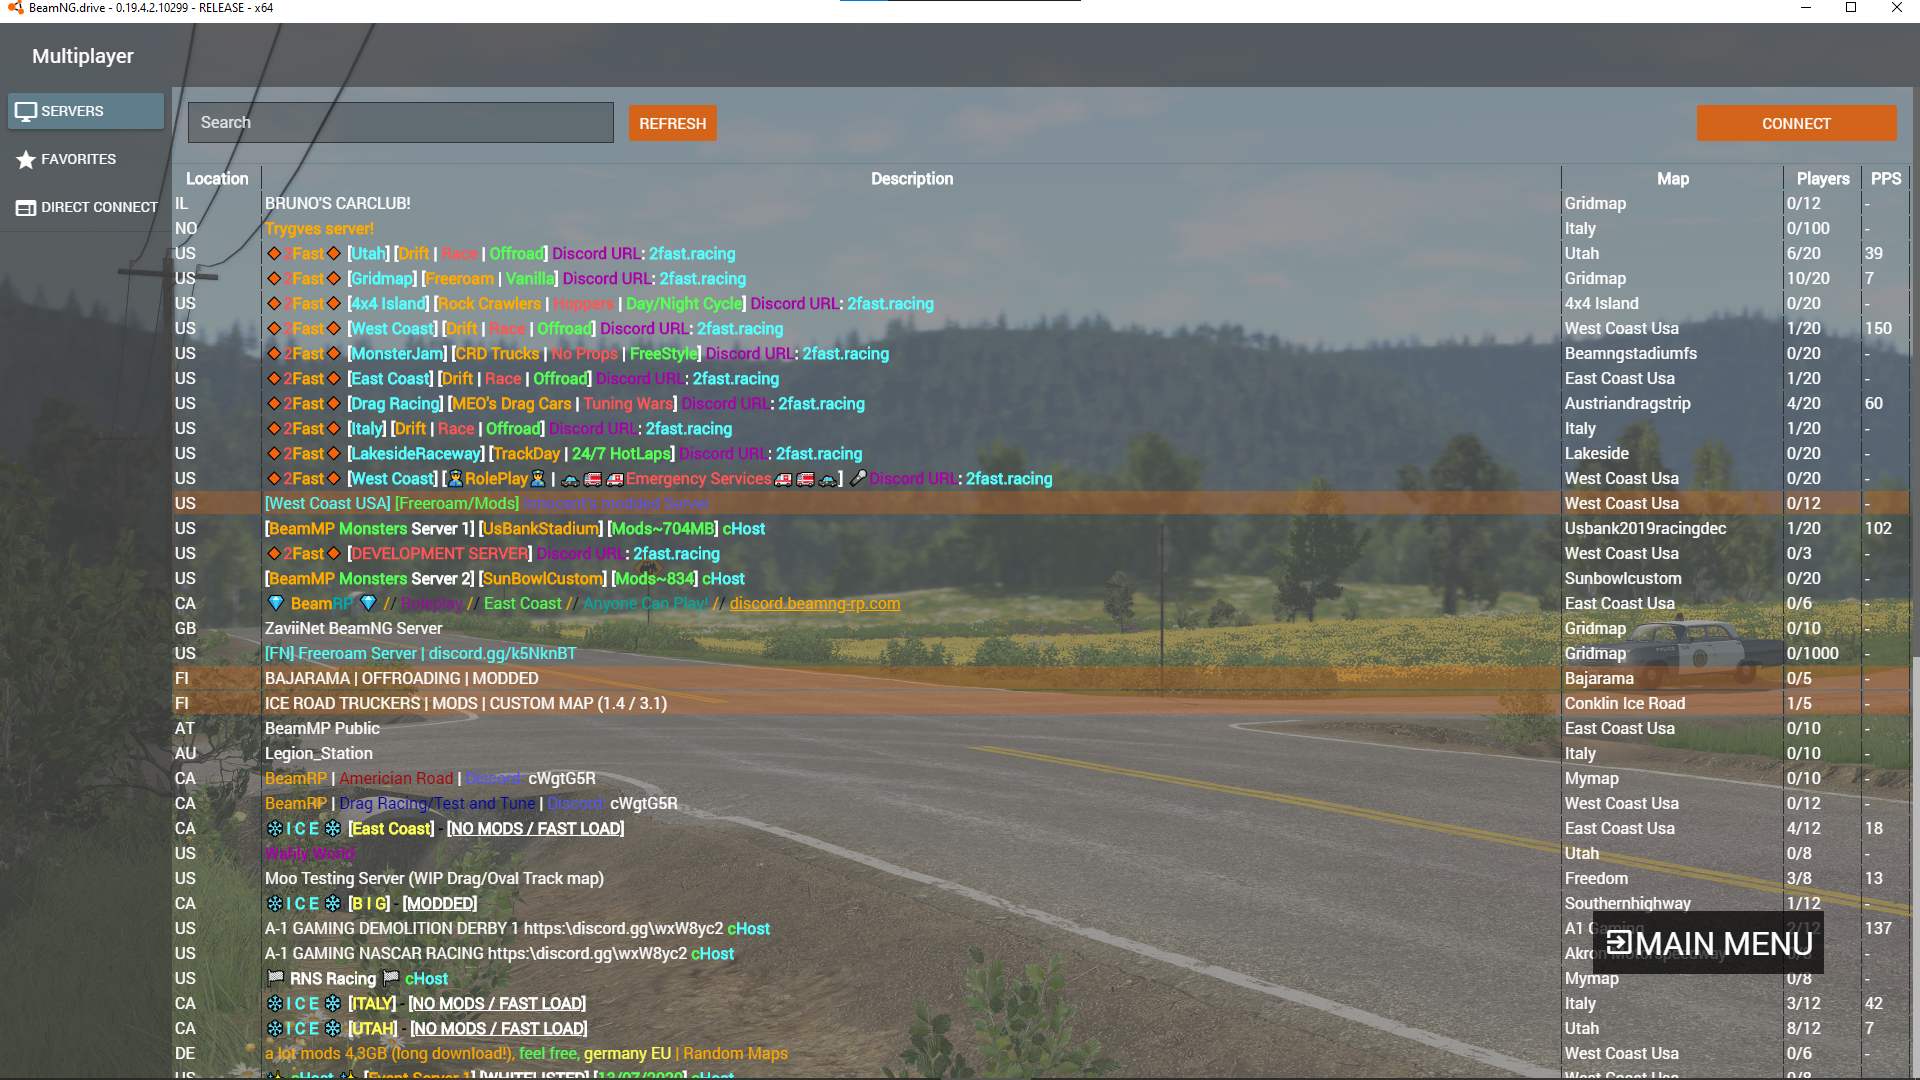Click BeamNG.drive logo in title bar

15,8
